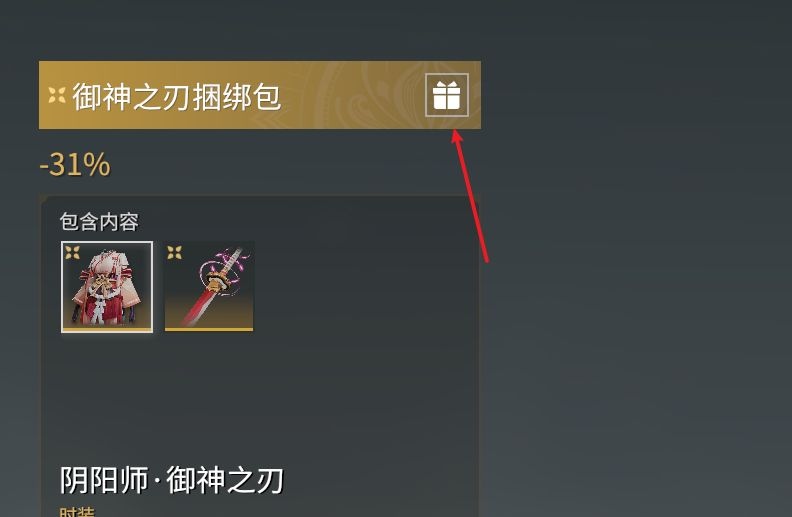This screenshot has height=517, width=792.
Task: Click the white character figure in costume preview
Action: [97, 306]
